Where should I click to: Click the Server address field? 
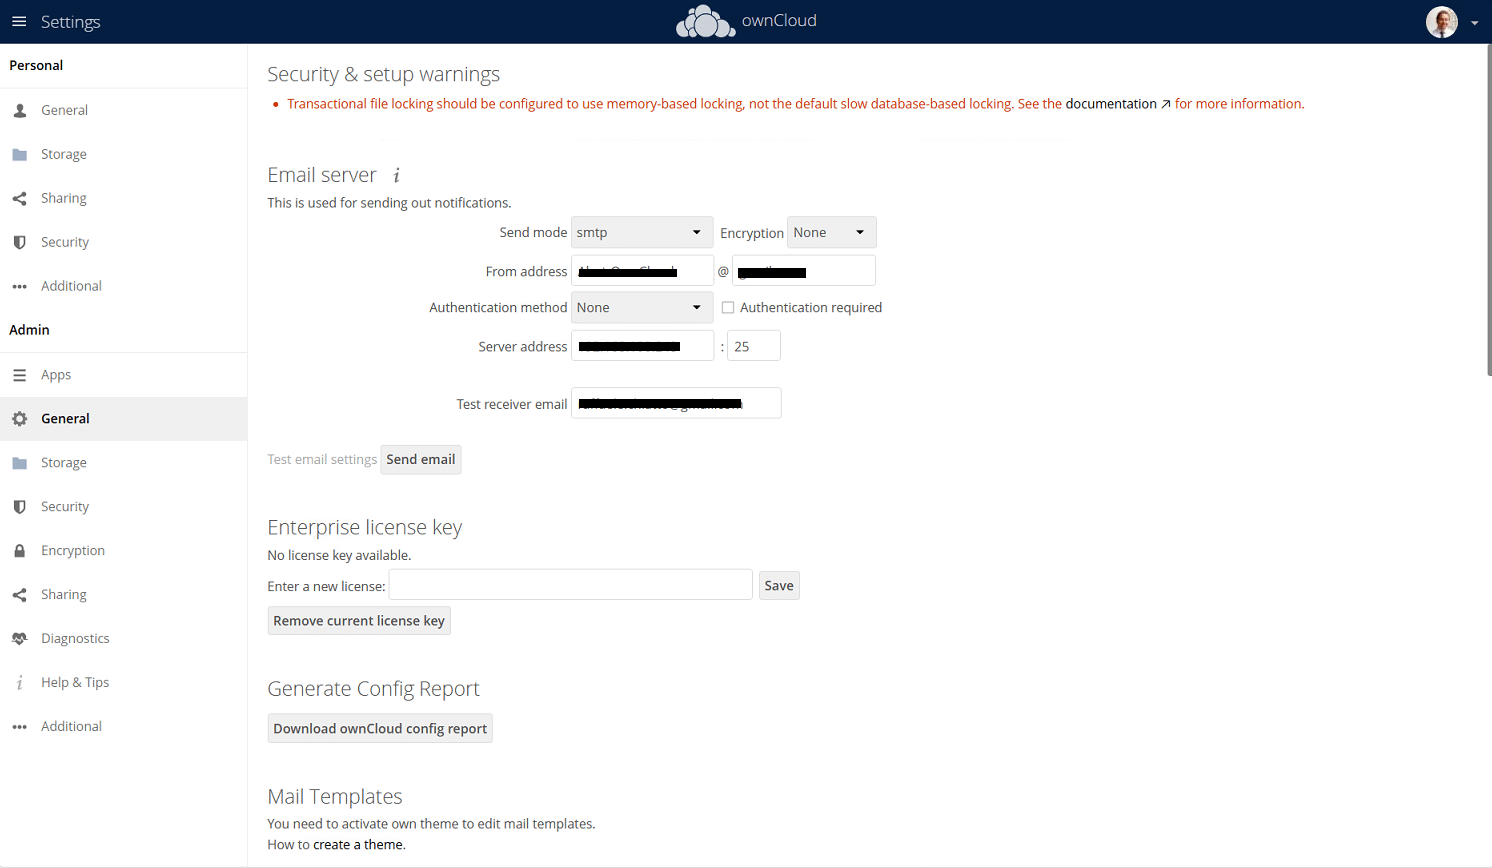[642, 346]
